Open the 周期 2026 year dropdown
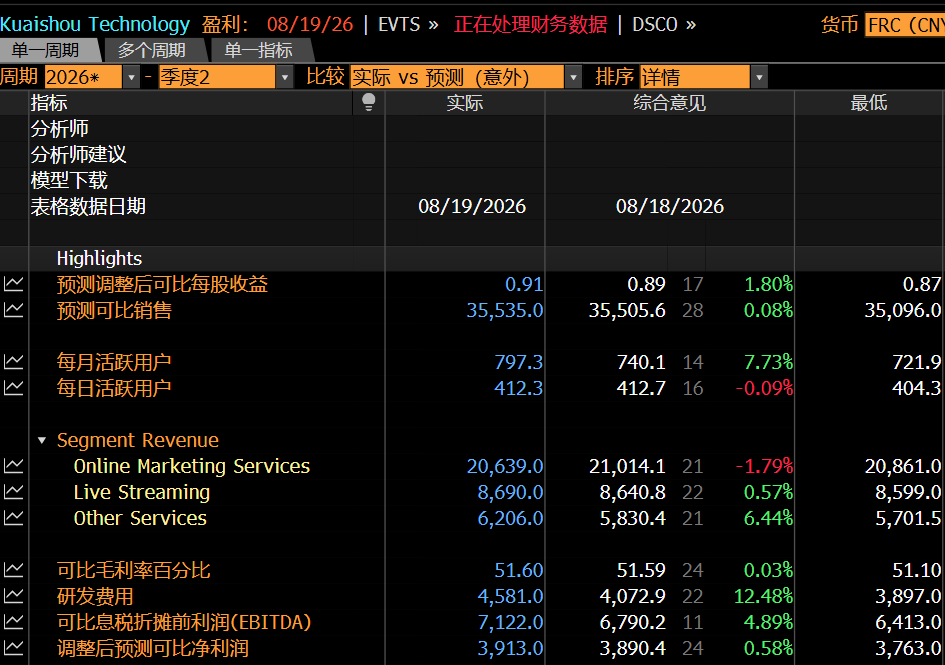The image size is (945, 665). [131, 77]
